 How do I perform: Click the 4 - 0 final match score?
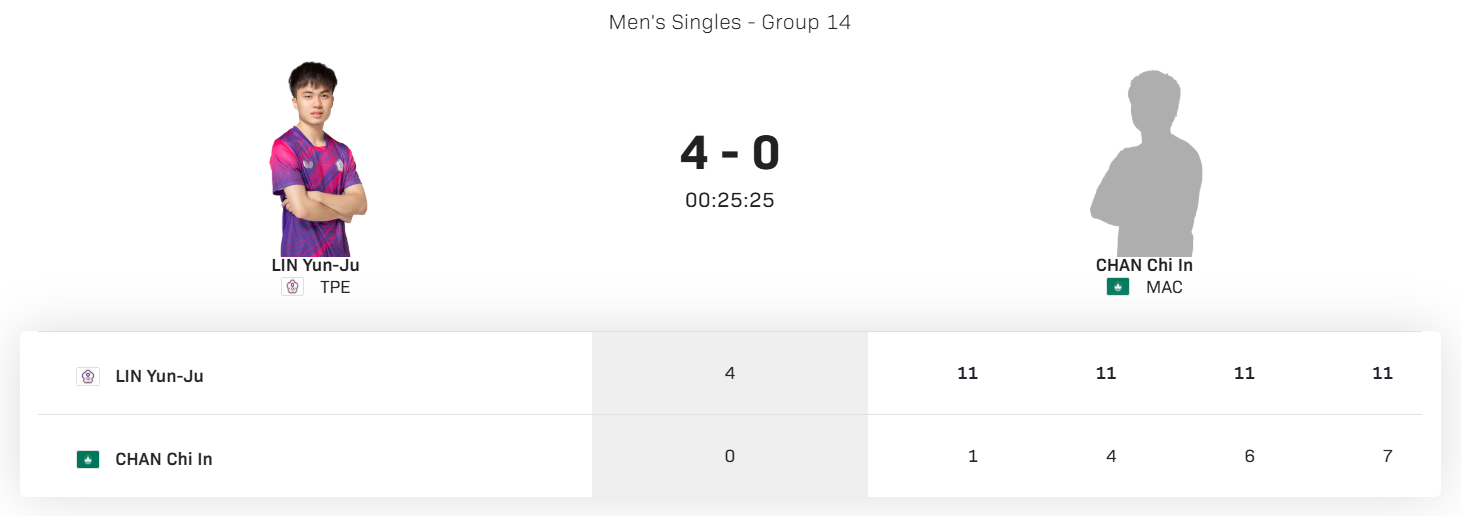click(730, 153)
